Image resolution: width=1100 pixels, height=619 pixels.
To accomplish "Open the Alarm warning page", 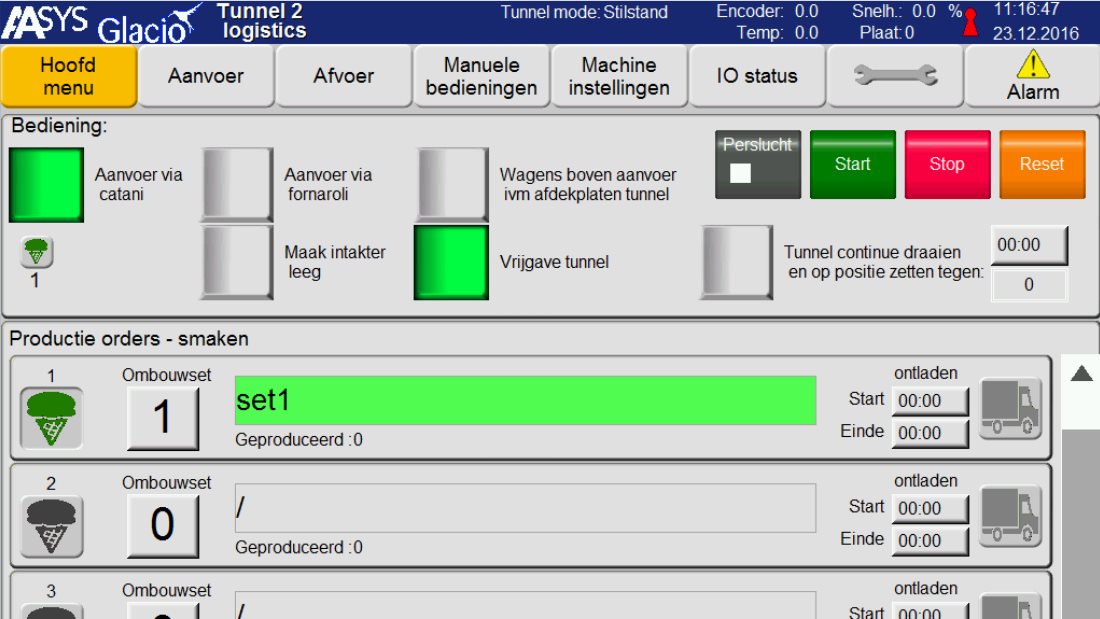I will pos(1032,76).
